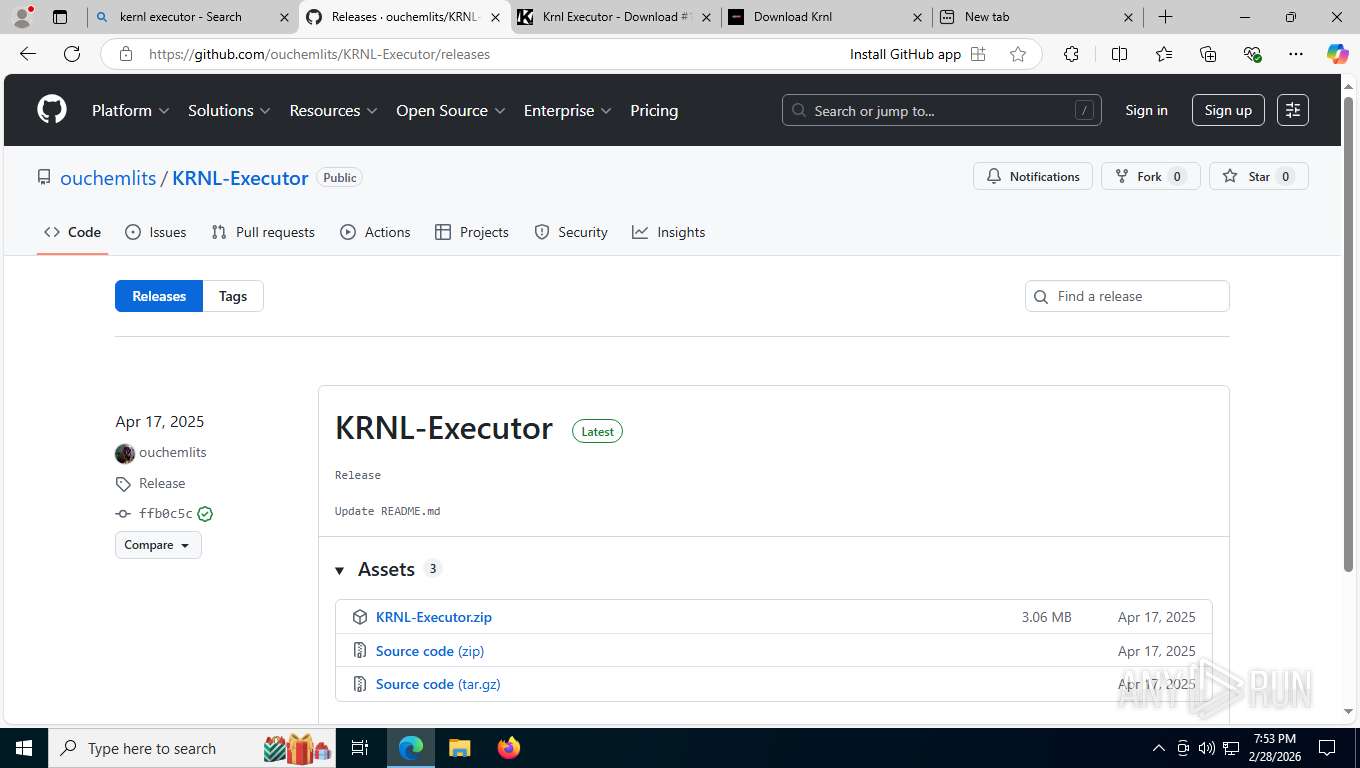Select the Releases view button
This screenshot has height=768, width=1360.
[159, 296]
